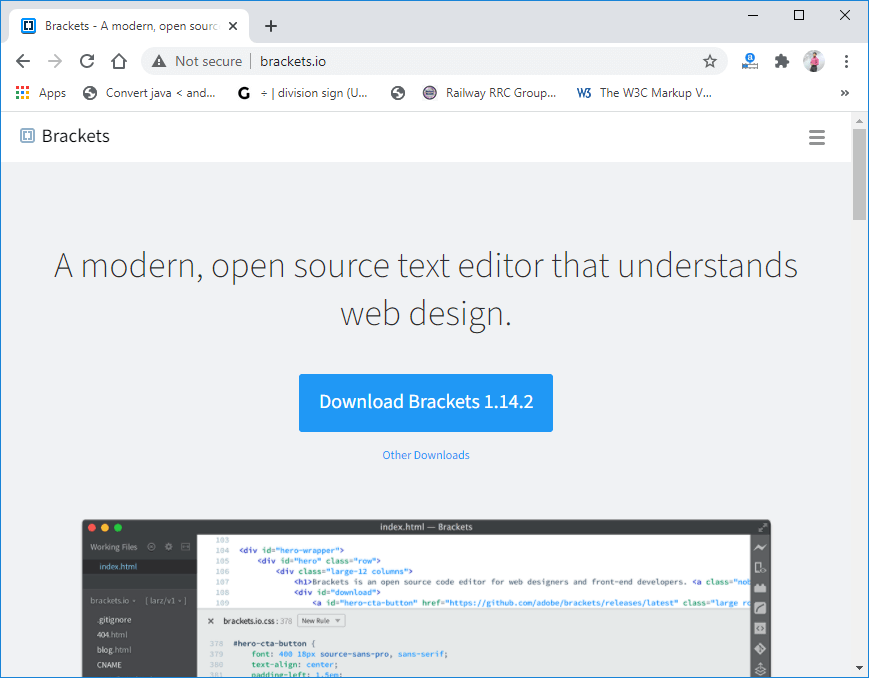
Task: Open the division sign Google bookmark
Action: (x=303, y=93)
